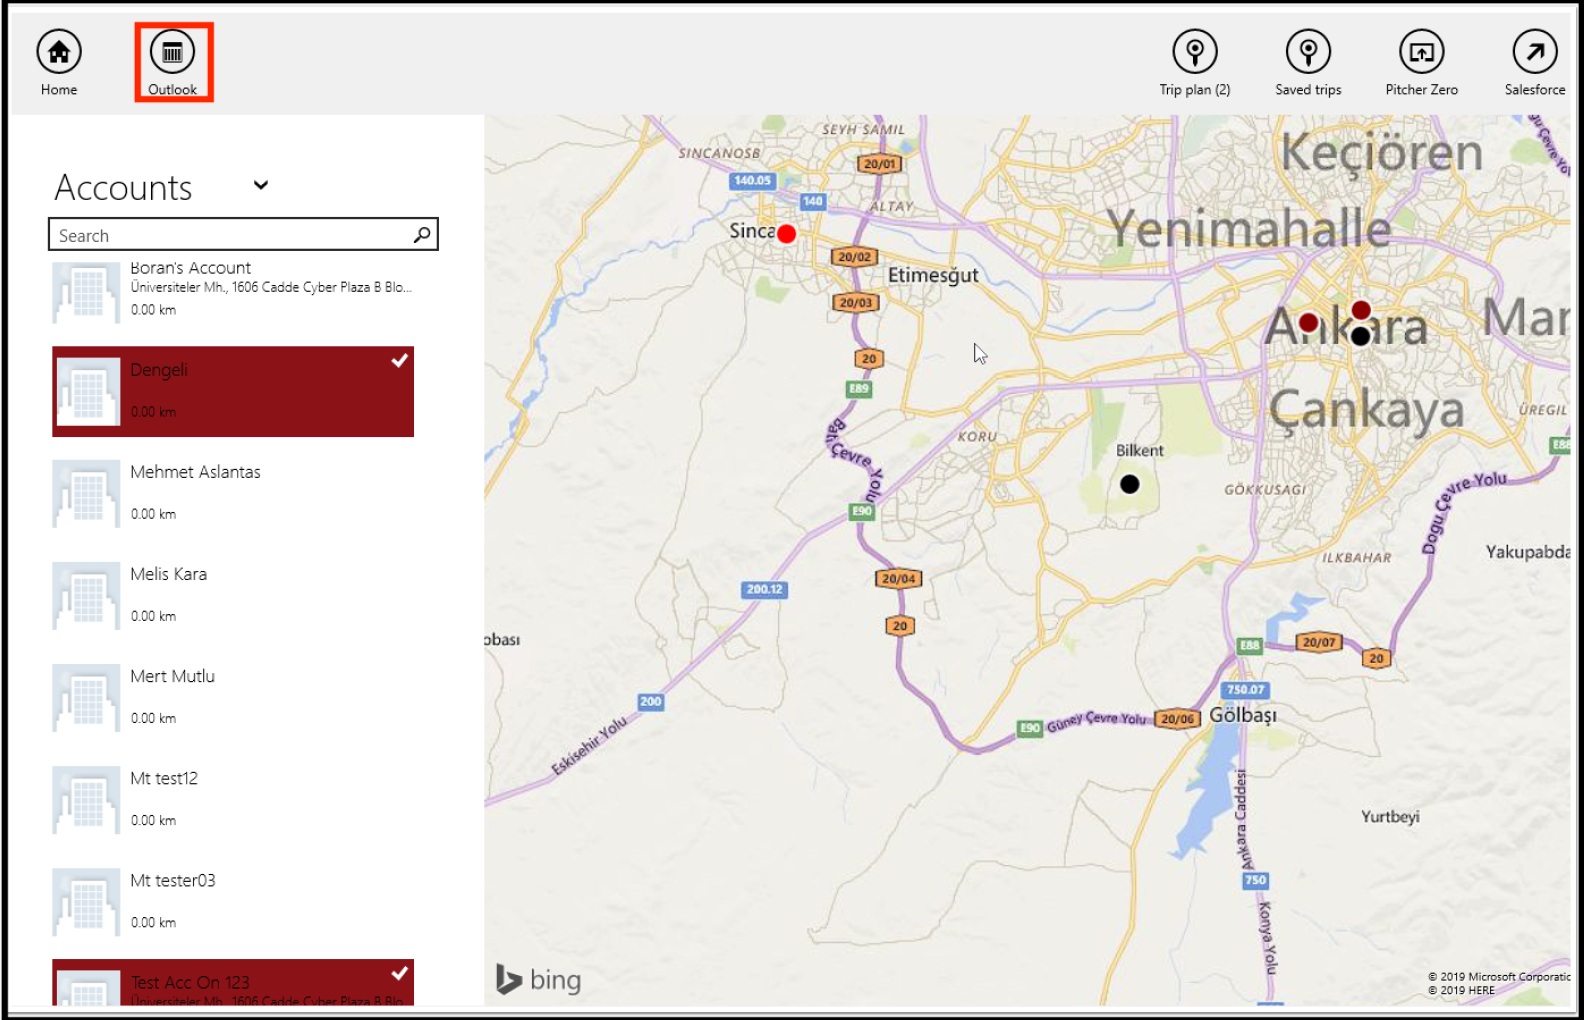
Task: Open the Home icon in top bar
Action: (x=59, y=52)
